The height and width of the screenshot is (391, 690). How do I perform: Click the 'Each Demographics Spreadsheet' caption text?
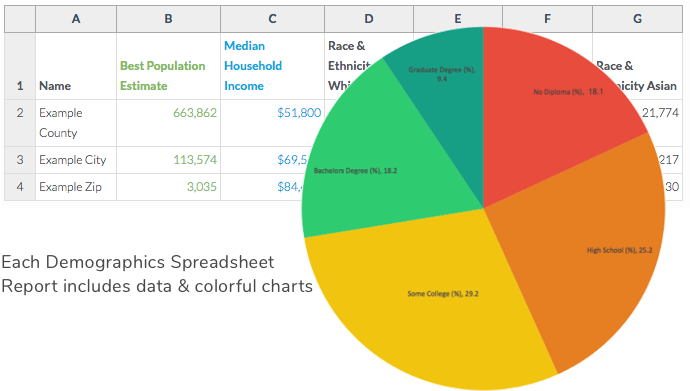138,262
